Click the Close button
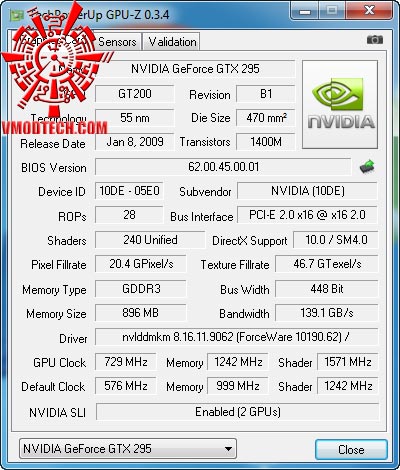This screenshot has width=400, height=470. [x=351, y=450]
